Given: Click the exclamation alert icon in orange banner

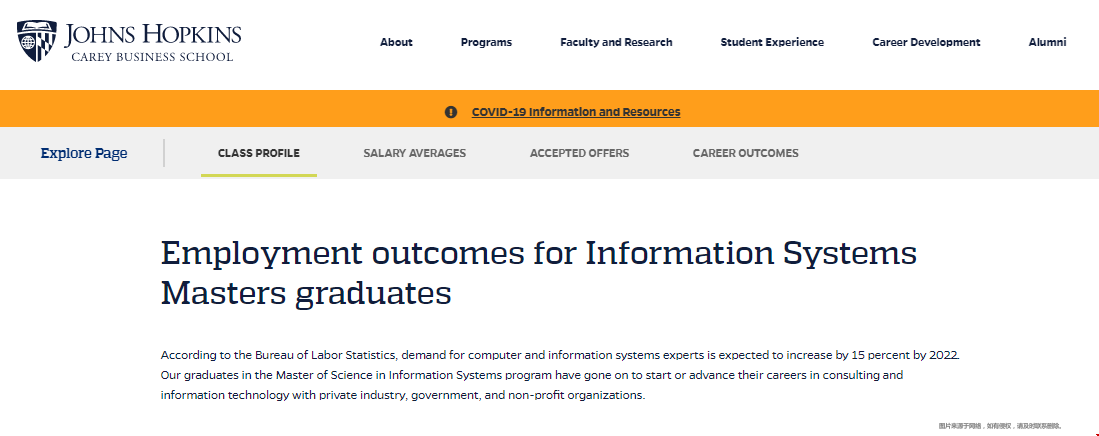Looking at the screenshot, I should pos(451,112).
